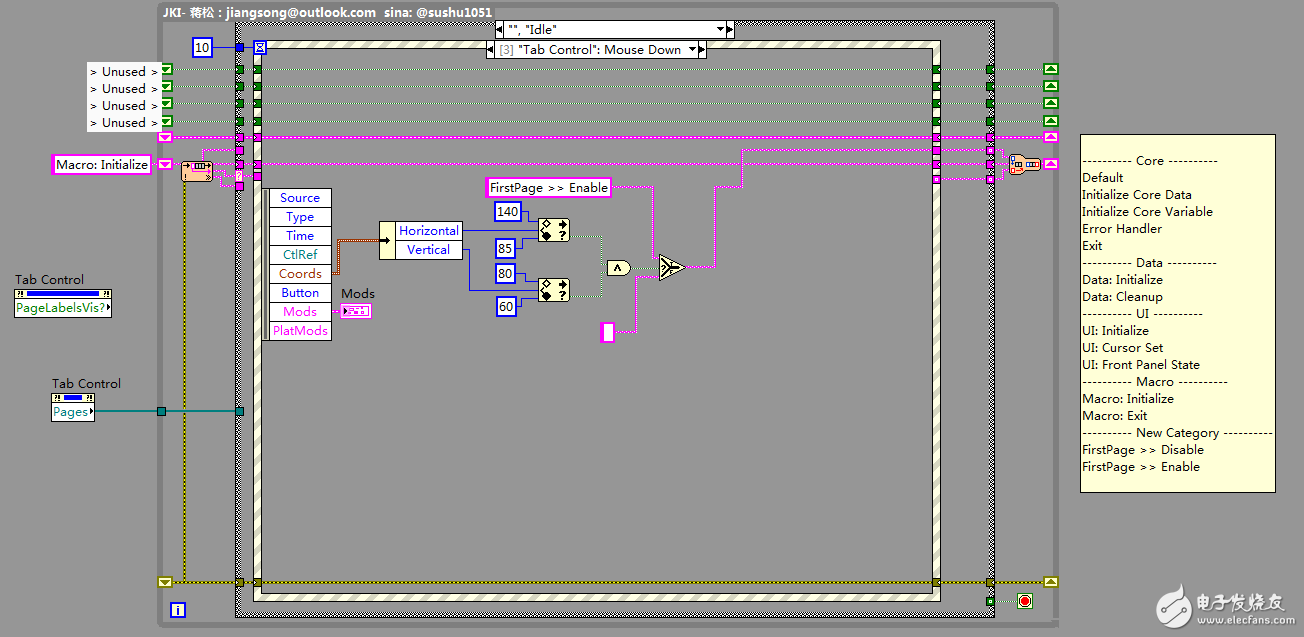This screenshot has width=1304, height=637.
Task: Select the upper In Range and Coerce node
Action: point(553,230)
